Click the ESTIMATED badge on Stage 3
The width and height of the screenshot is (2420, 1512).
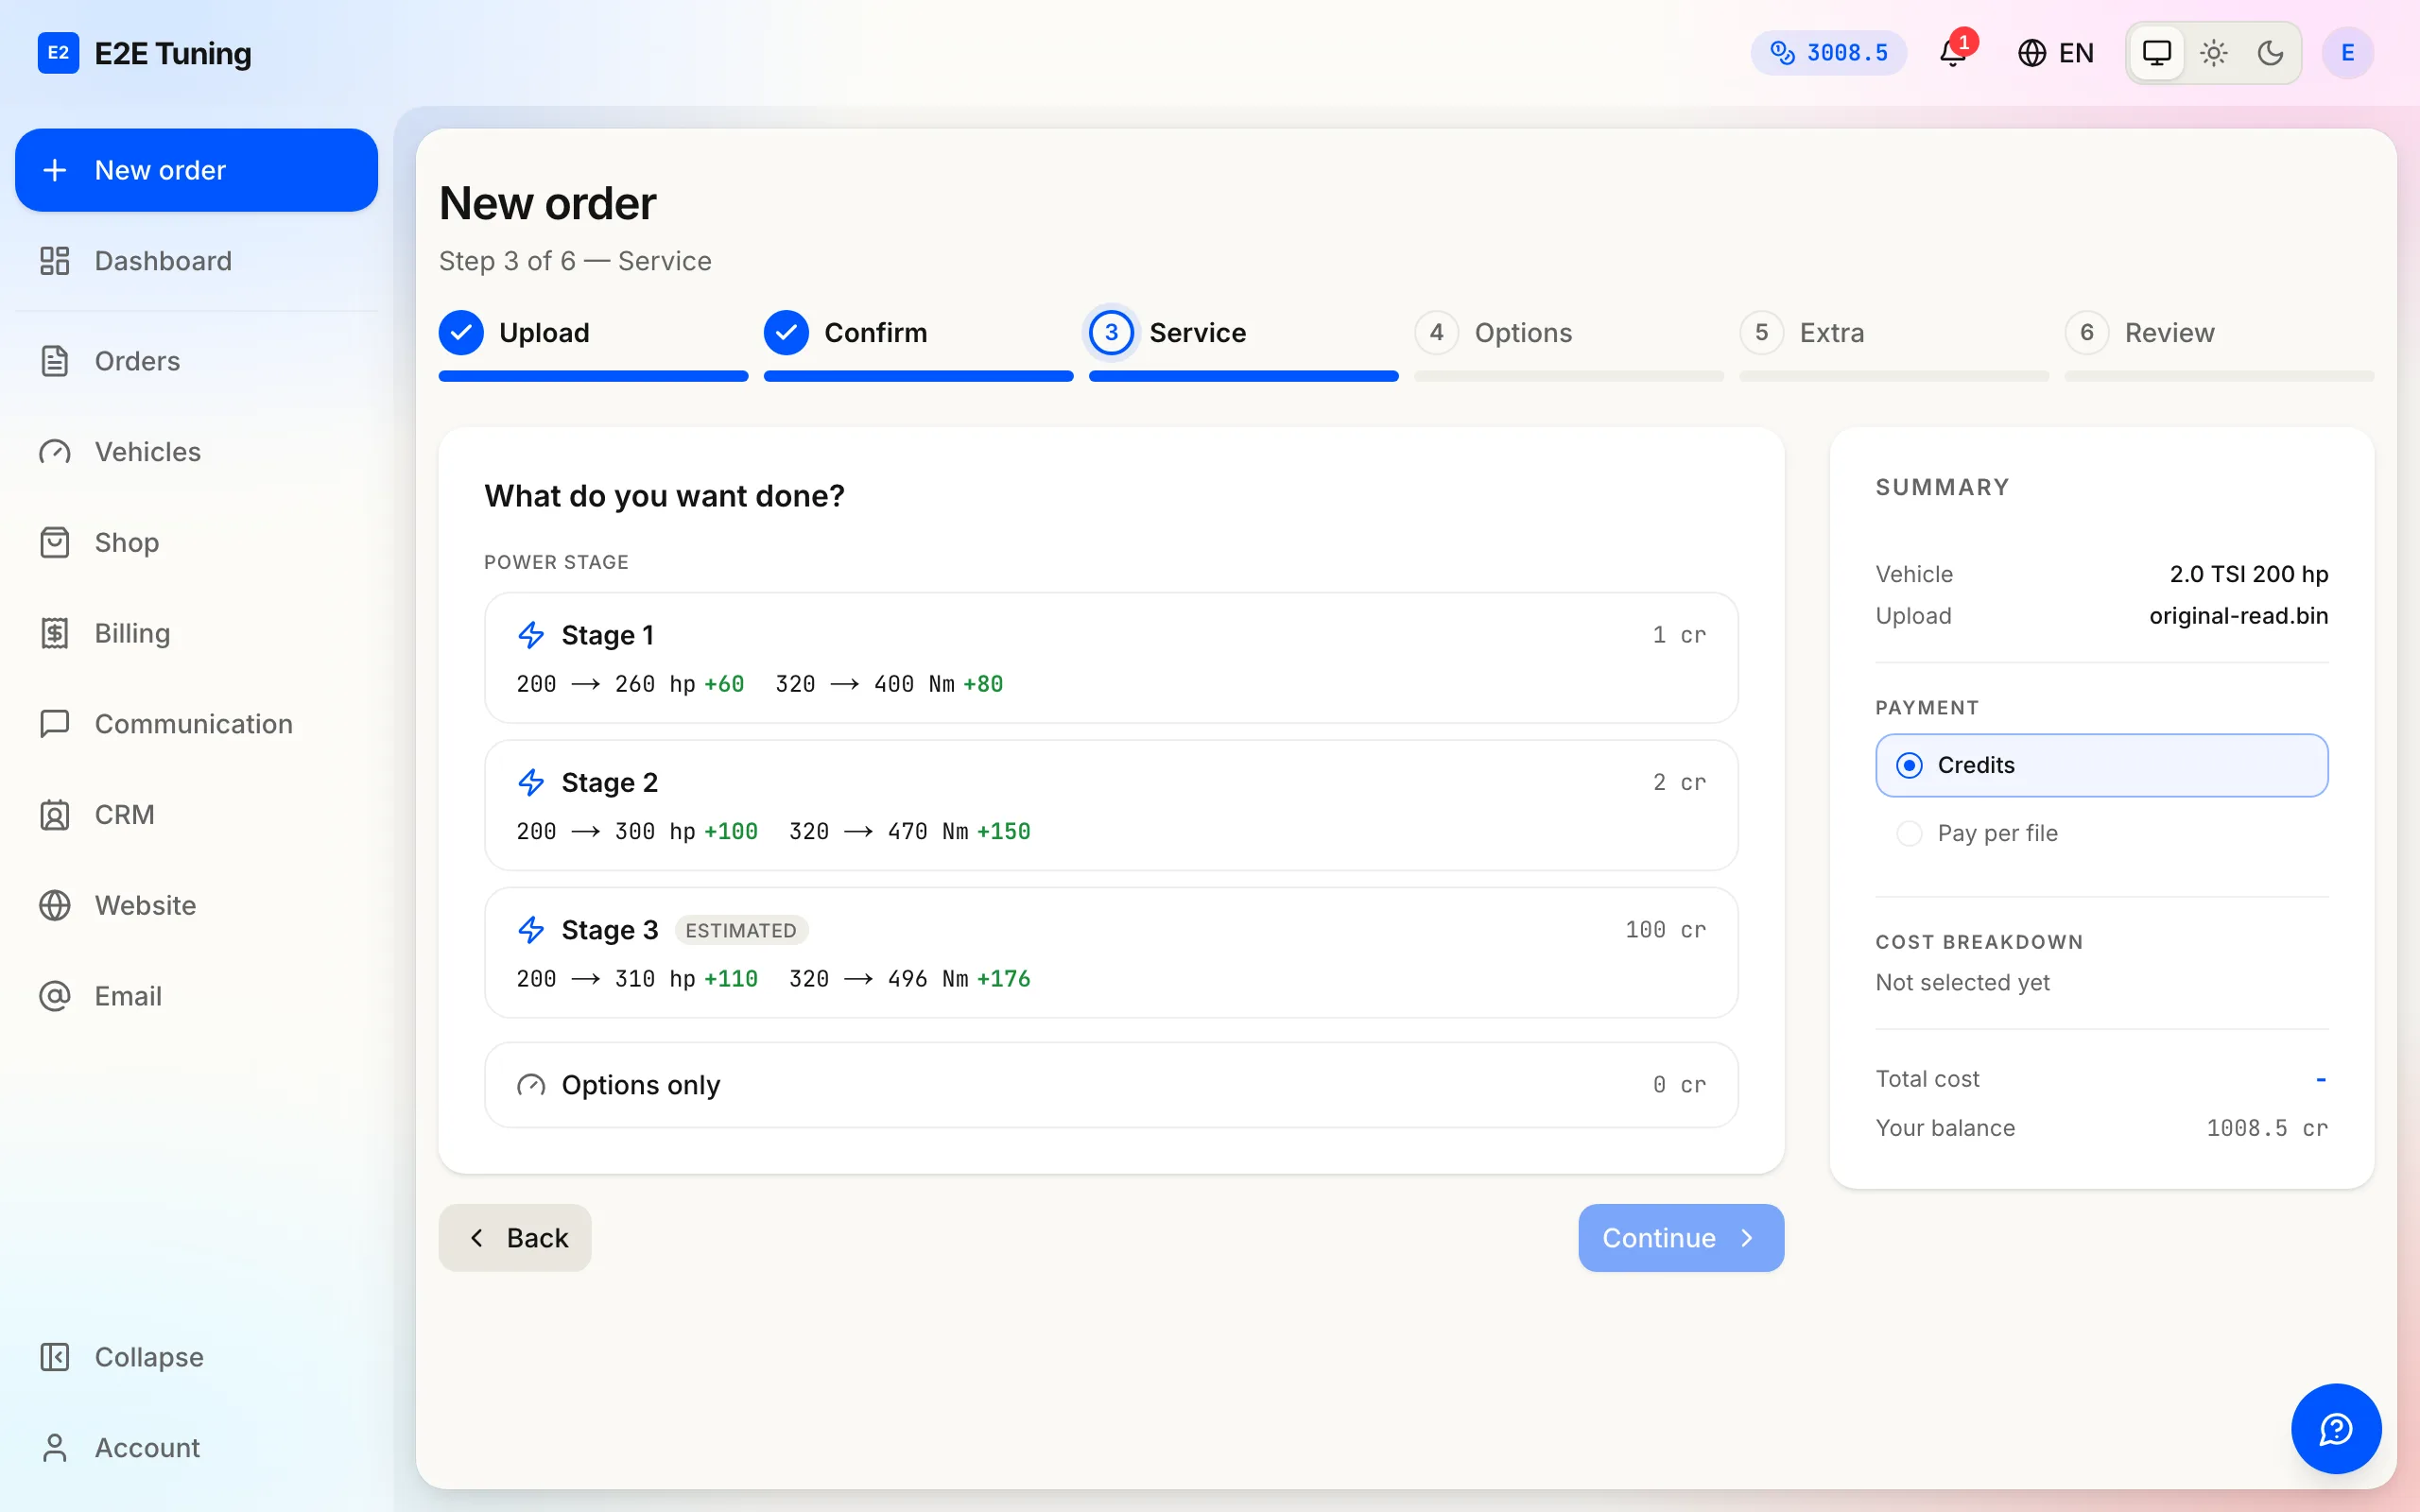coord(741,930)
